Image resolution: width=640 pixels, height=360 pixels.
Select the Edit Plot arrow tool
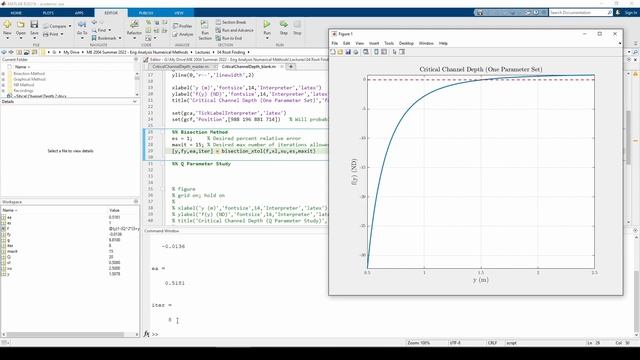(394, 52)
